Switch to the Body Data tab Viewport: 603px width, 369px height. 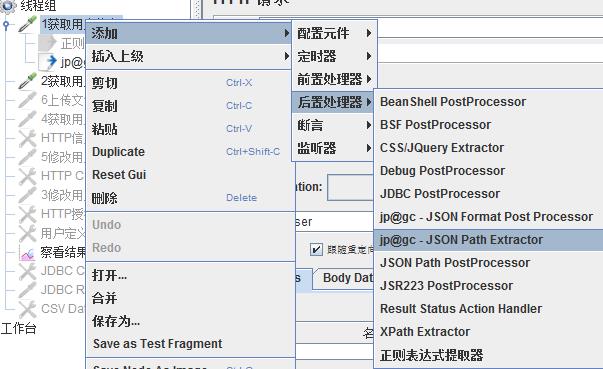pos(344,278)
